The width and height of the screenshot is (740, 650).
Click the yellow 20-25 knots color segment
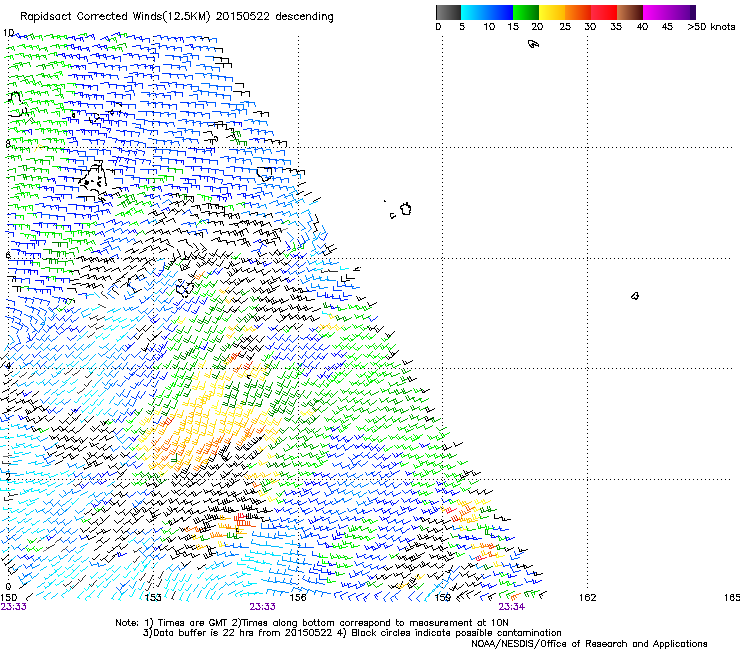click(552, 12)
